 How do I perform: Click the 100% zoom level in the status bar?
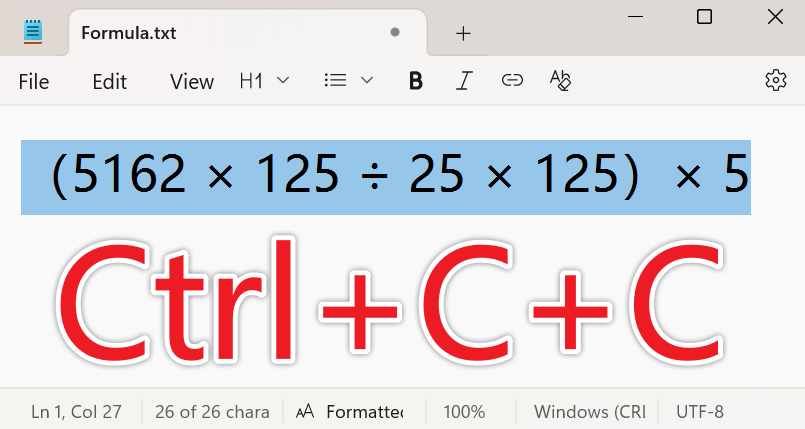(464, 411)
